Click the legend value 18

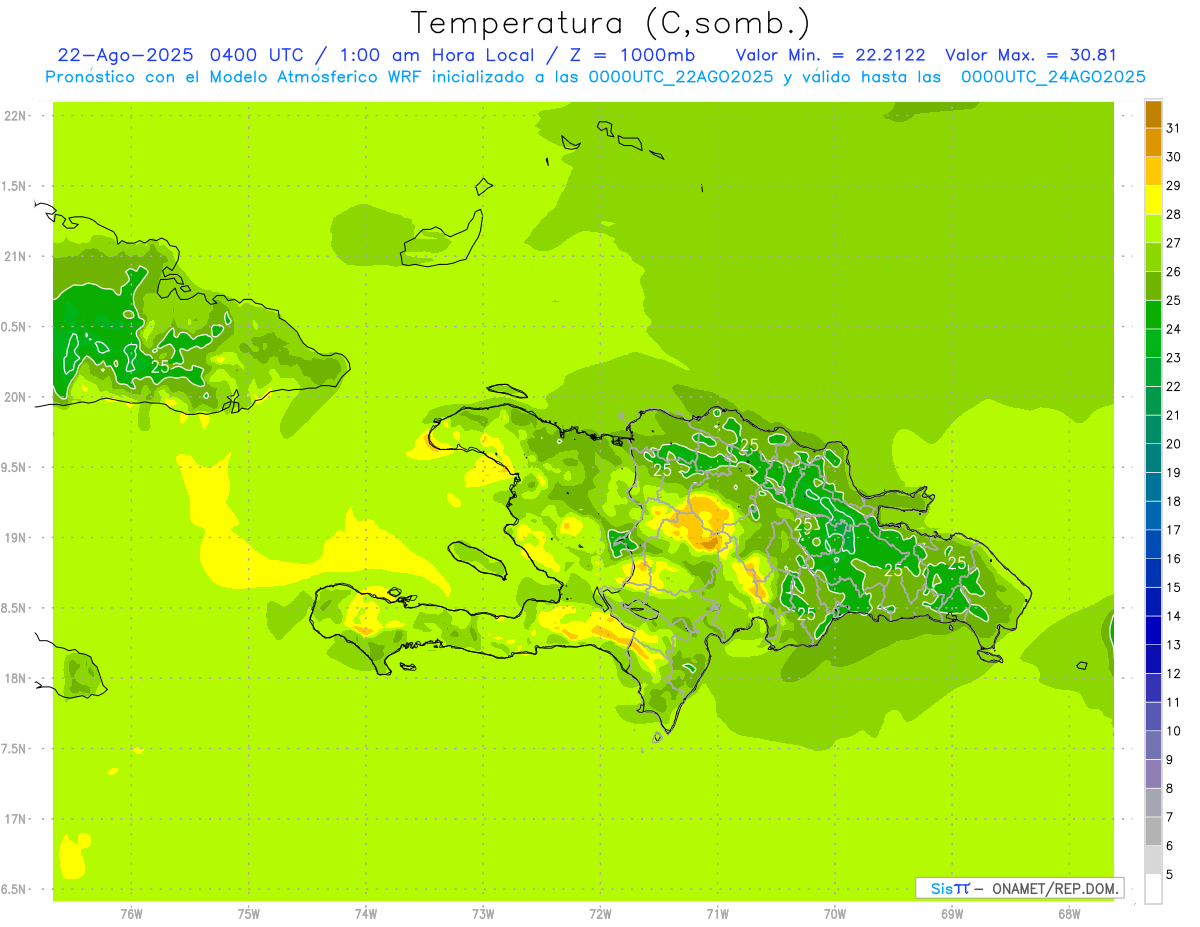1173,501
